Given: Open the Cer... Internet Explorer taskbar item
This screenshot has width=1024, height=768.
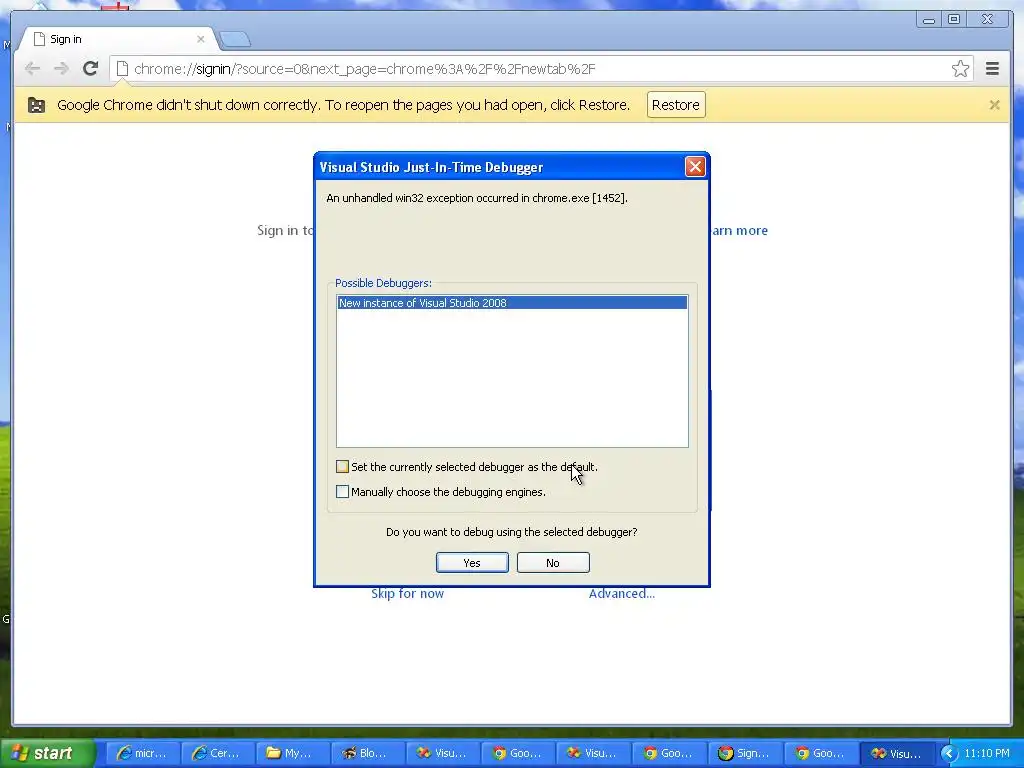Looking at the screenshot, I should tap(217, 753).
